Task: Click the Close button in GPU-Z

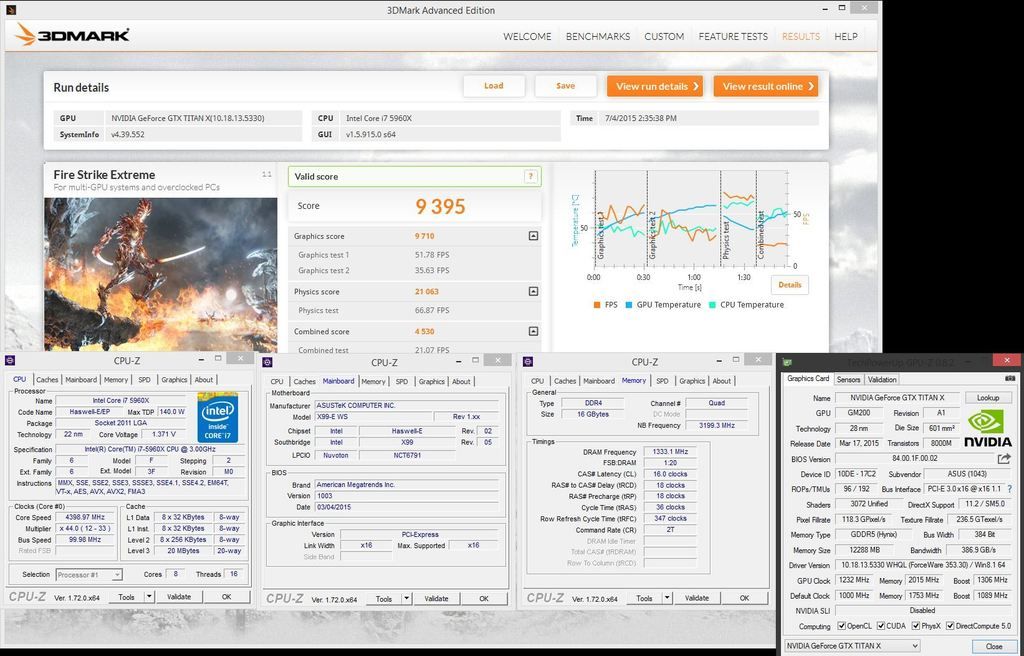Action: click(x=994, y=646)
